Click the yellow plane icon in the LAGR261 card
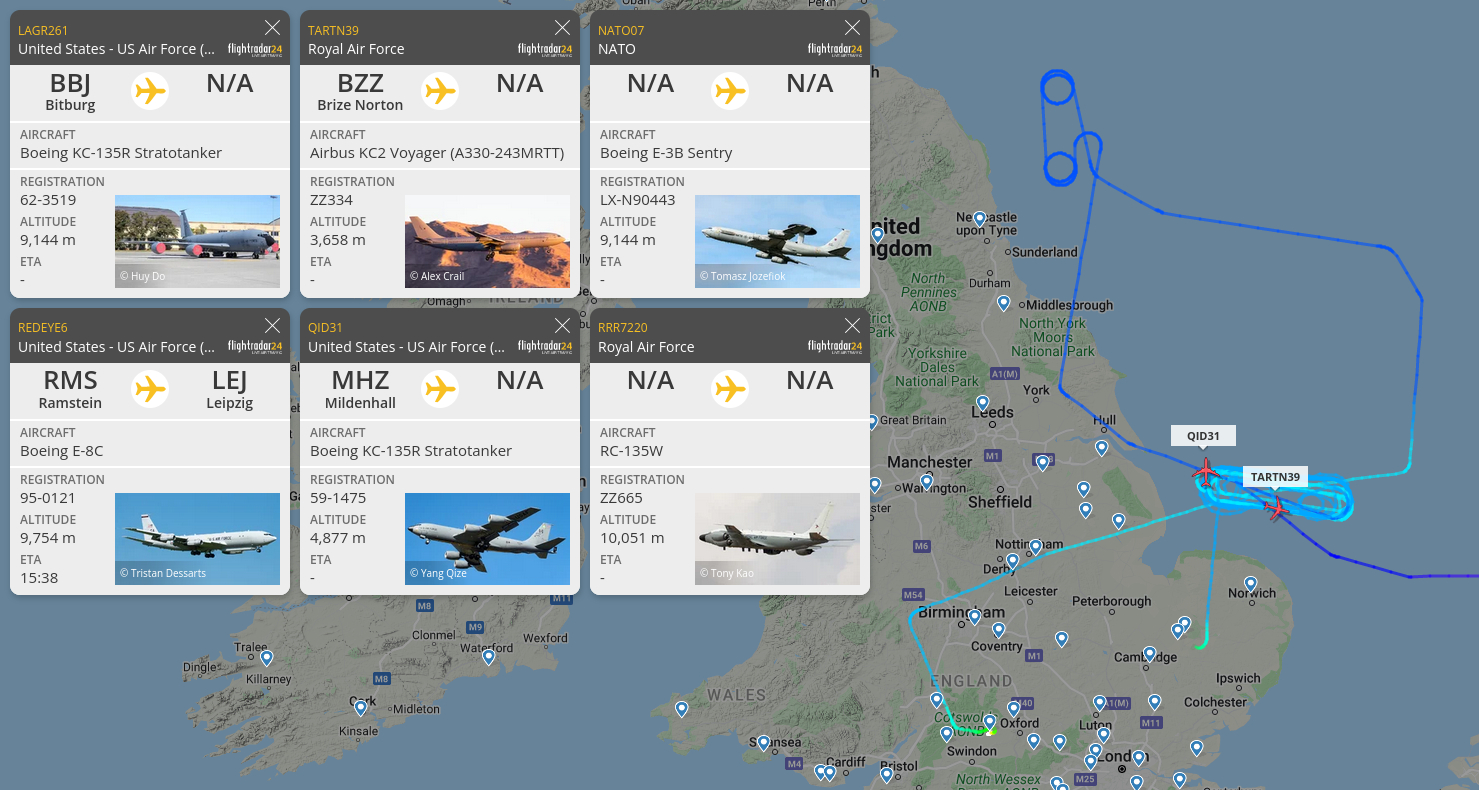Viewport: 1479px width, 790px height. point(150,91)
